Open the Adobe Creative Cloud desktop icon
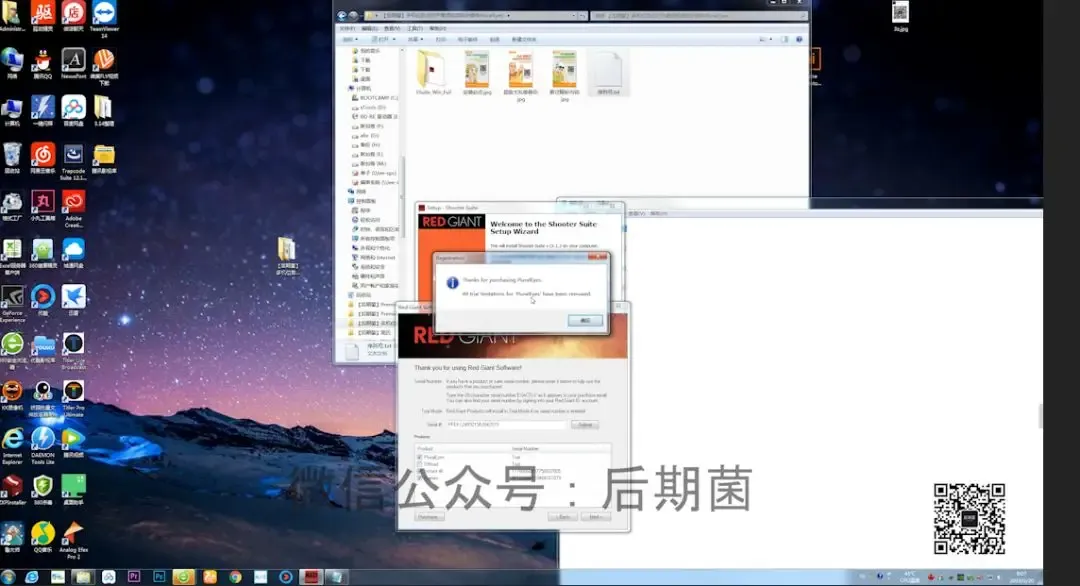 (x=73, y=209)
